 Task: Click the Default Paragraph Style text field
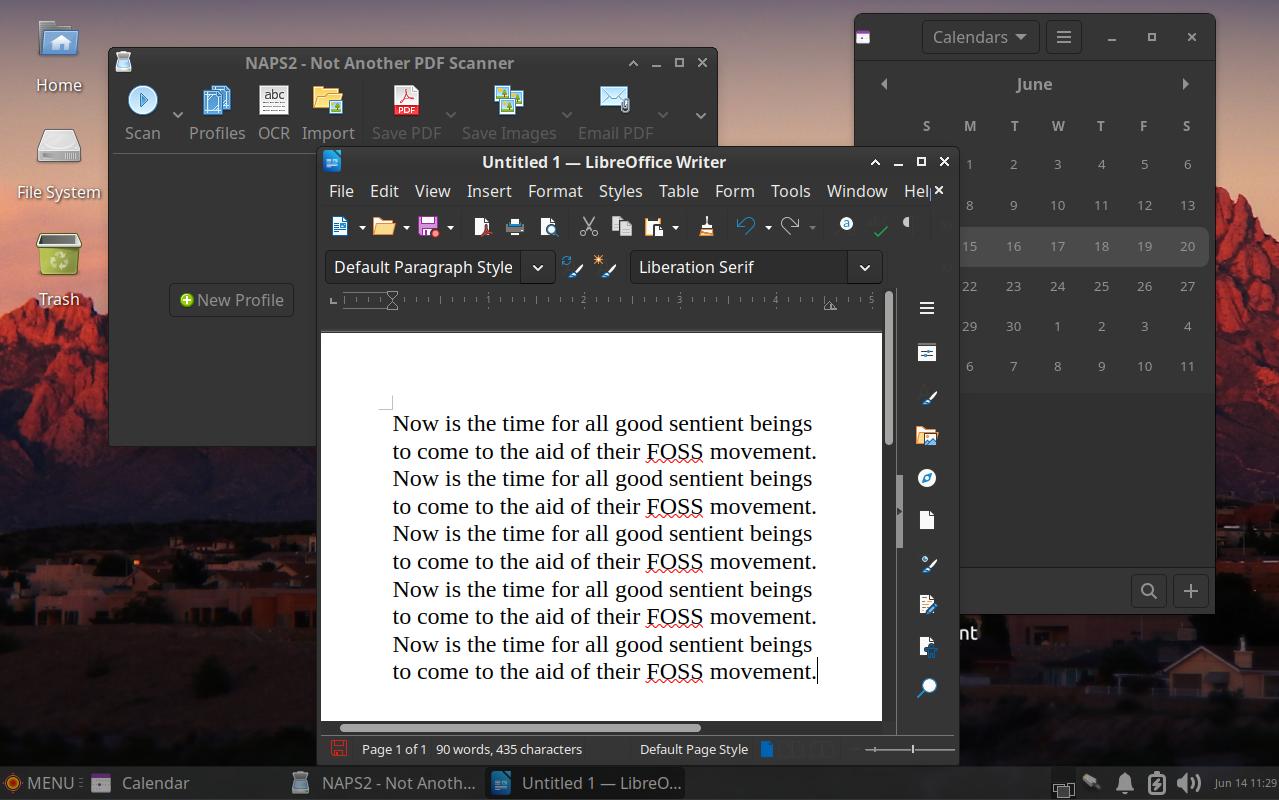pos(423,267)
